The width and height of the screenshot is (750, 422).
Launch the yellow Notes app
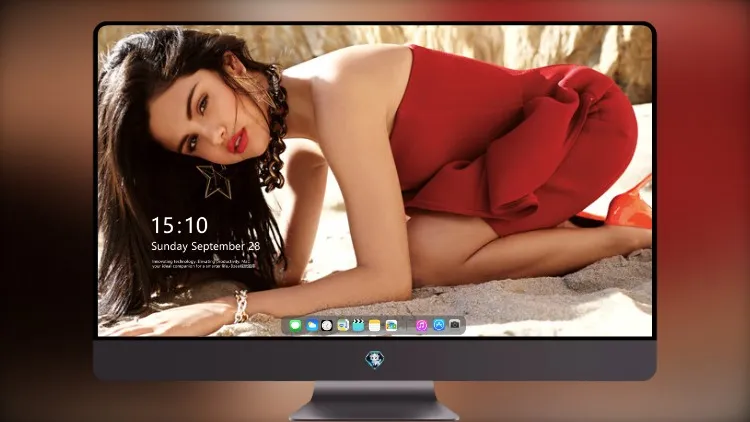375,325
